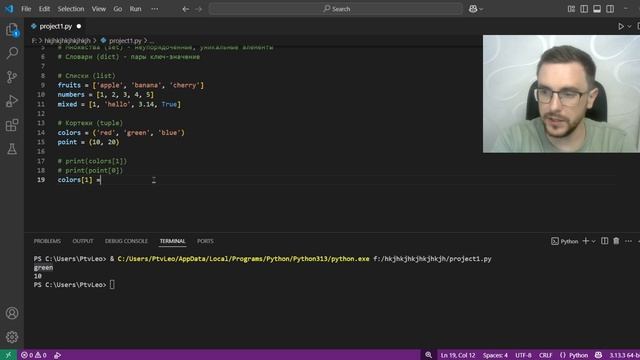Expand the run button dropdown arrow
The height and width of the screenshot is (360, 640).
(x=629, y=27)
